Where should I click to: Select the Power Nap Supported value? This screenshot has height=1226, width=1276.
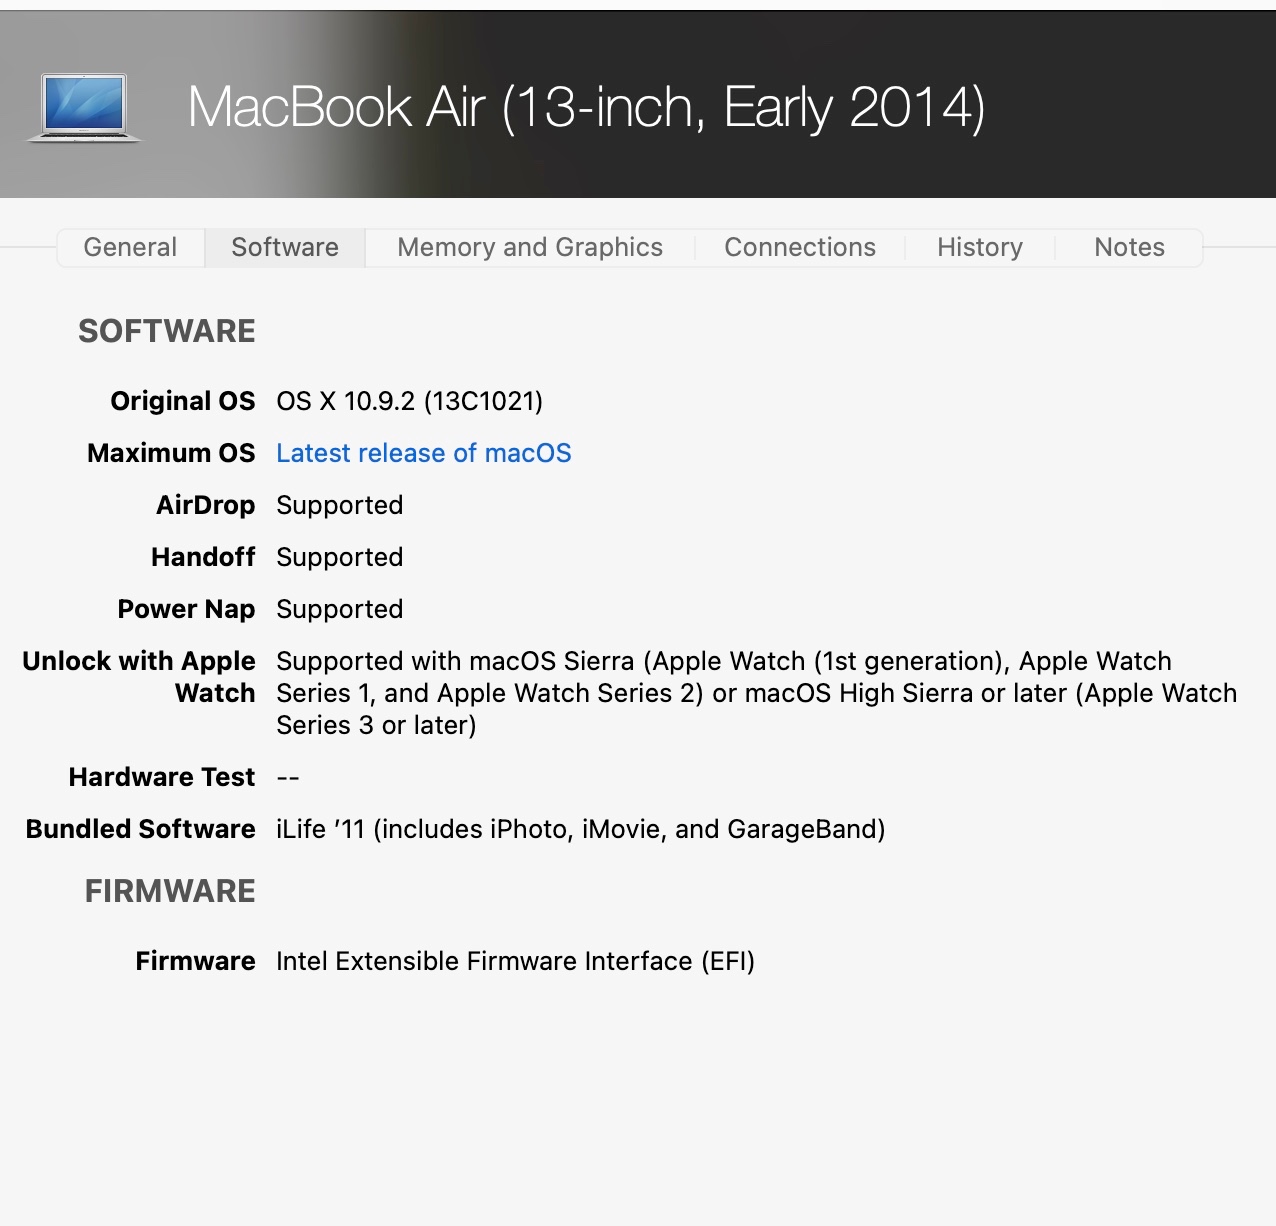point(340,609)
